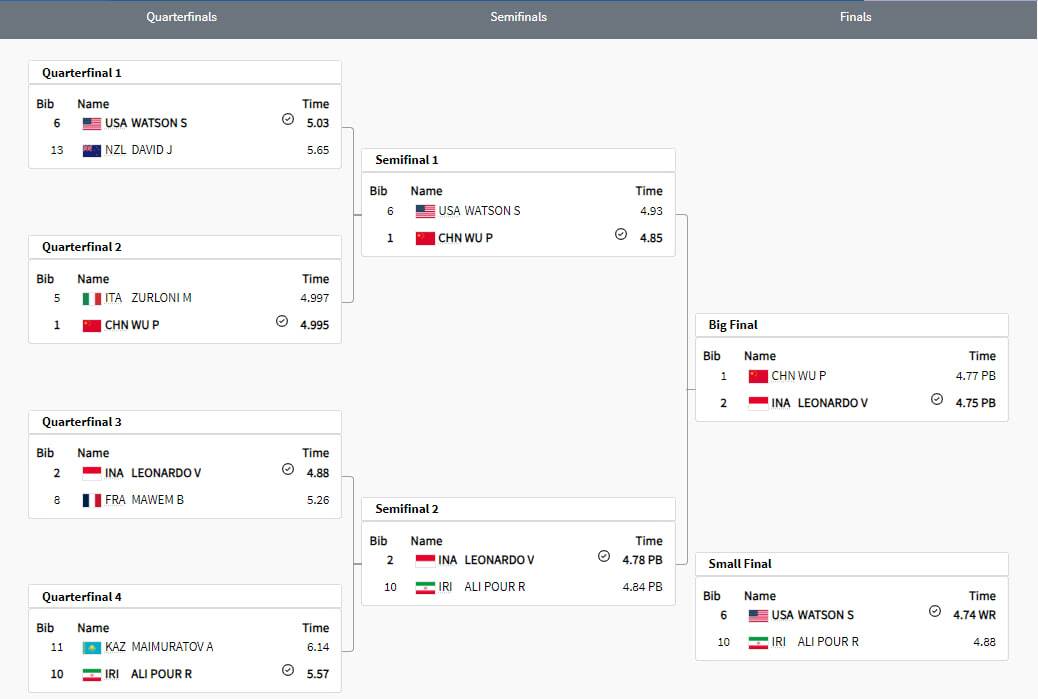
Task: Click winner checkmark beside 4.74 WR
Action: tap(935, 612)
